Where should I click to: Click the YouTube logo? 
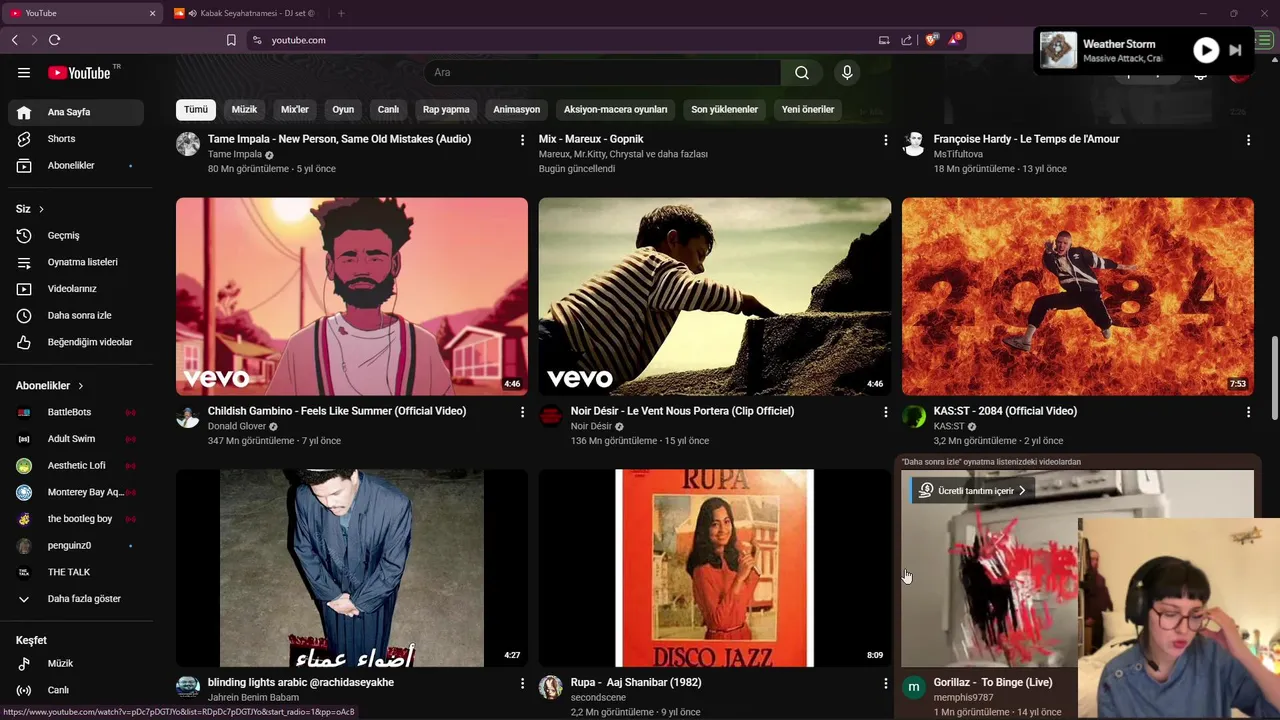tap(80, 72)
